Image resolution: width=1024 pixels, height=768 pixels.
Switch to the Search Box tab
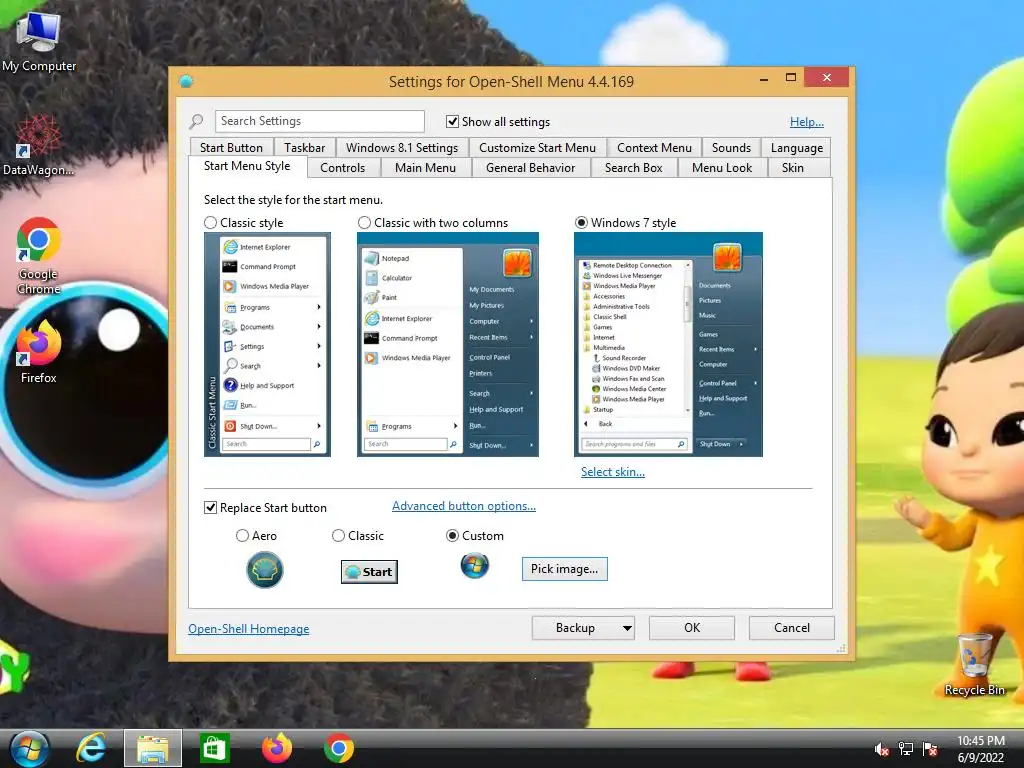click(x=633, y=168)
